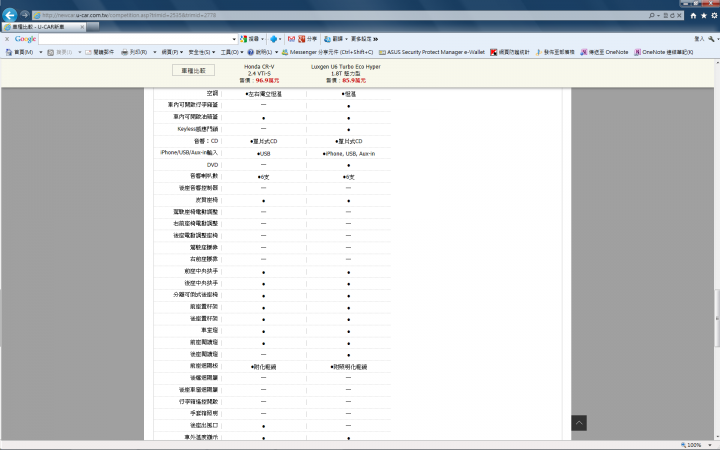Click the iPhone, USB, Aux-in cell
The image size is (720, 450).
[349, 154]
